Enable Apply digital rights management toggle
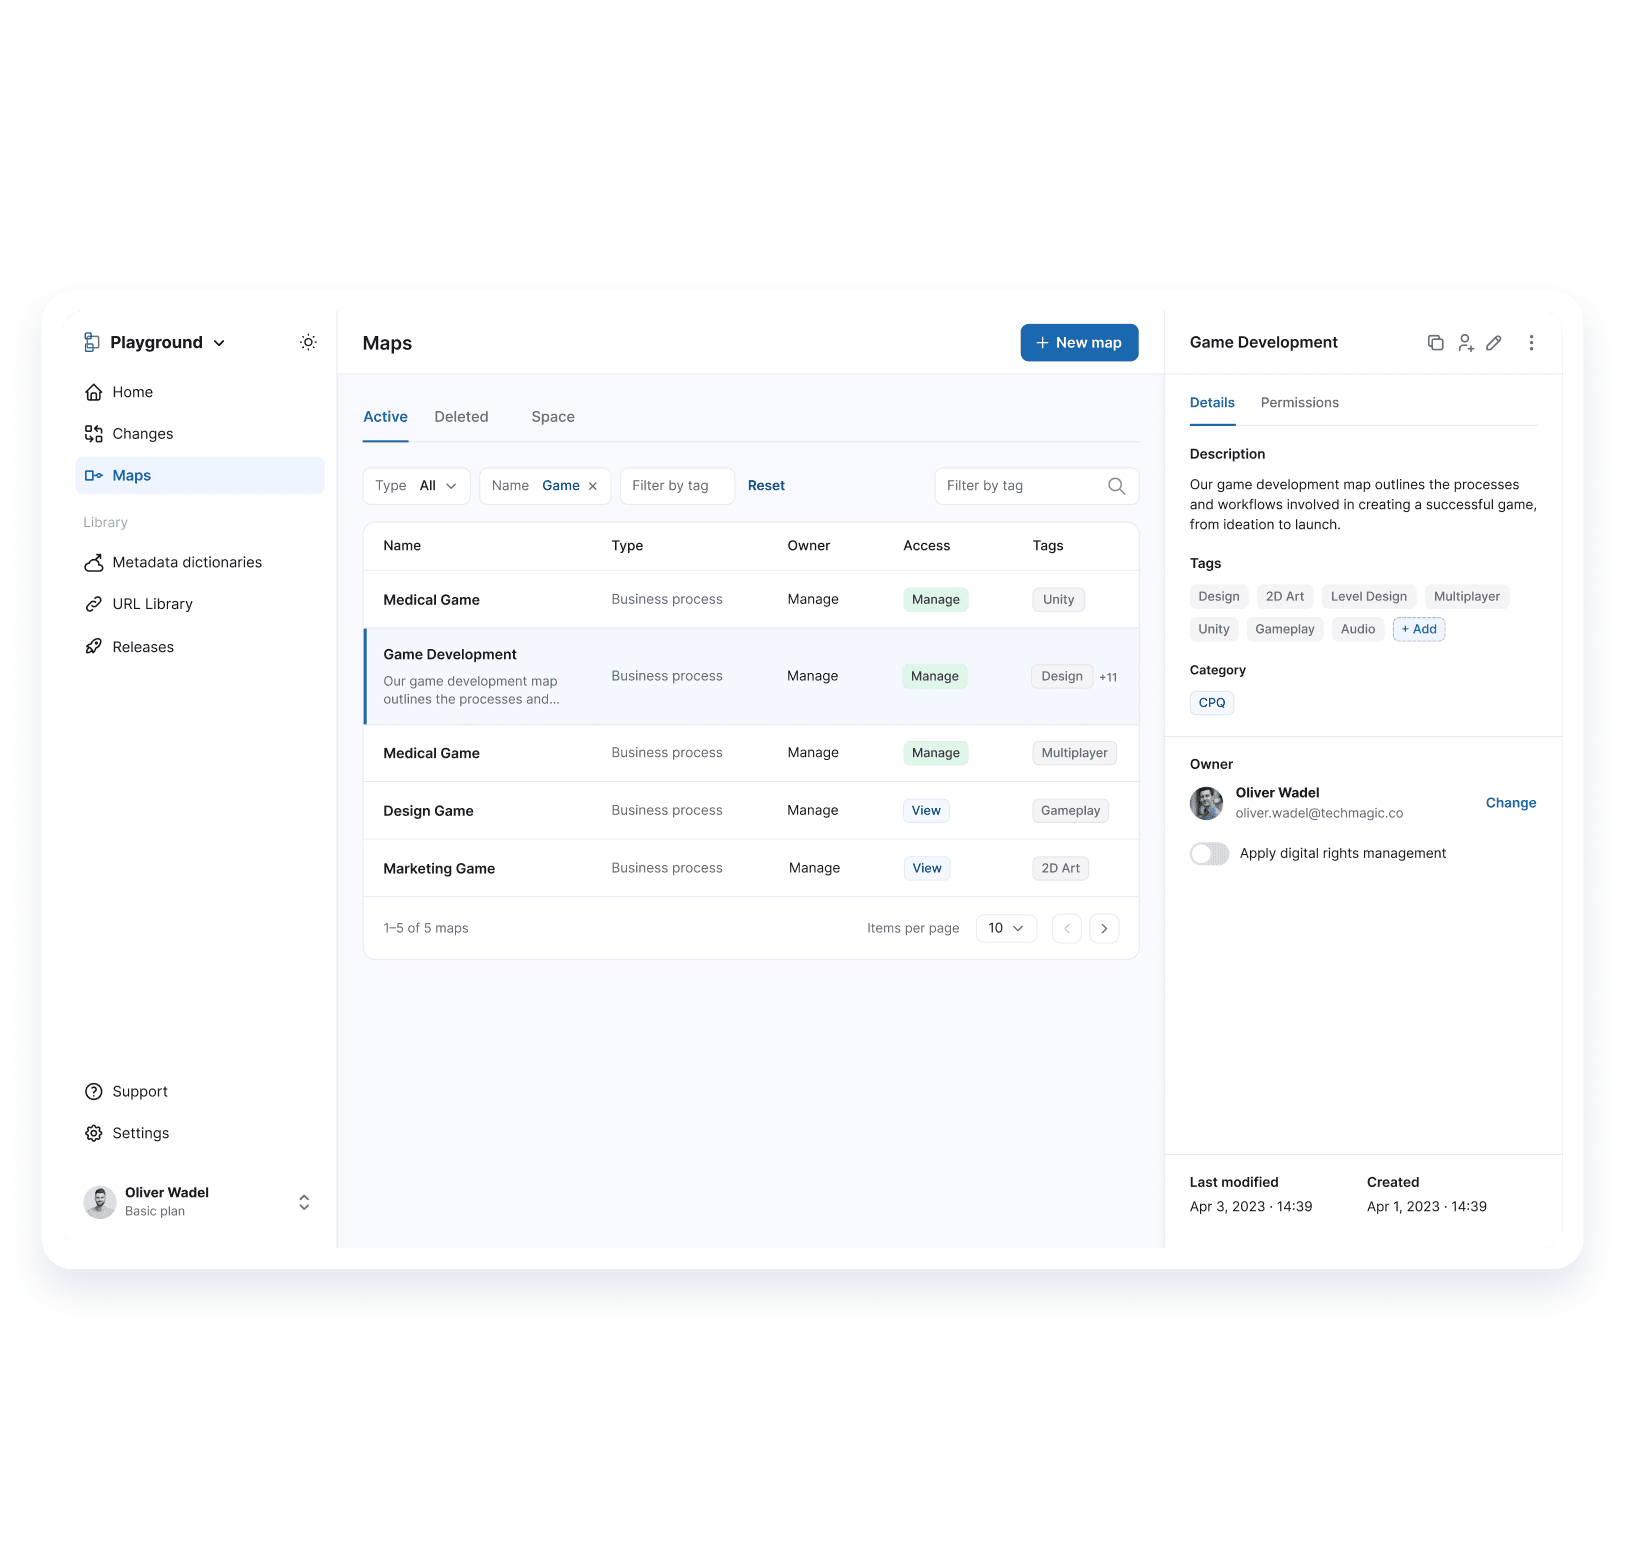 [x=1209, y=854]
